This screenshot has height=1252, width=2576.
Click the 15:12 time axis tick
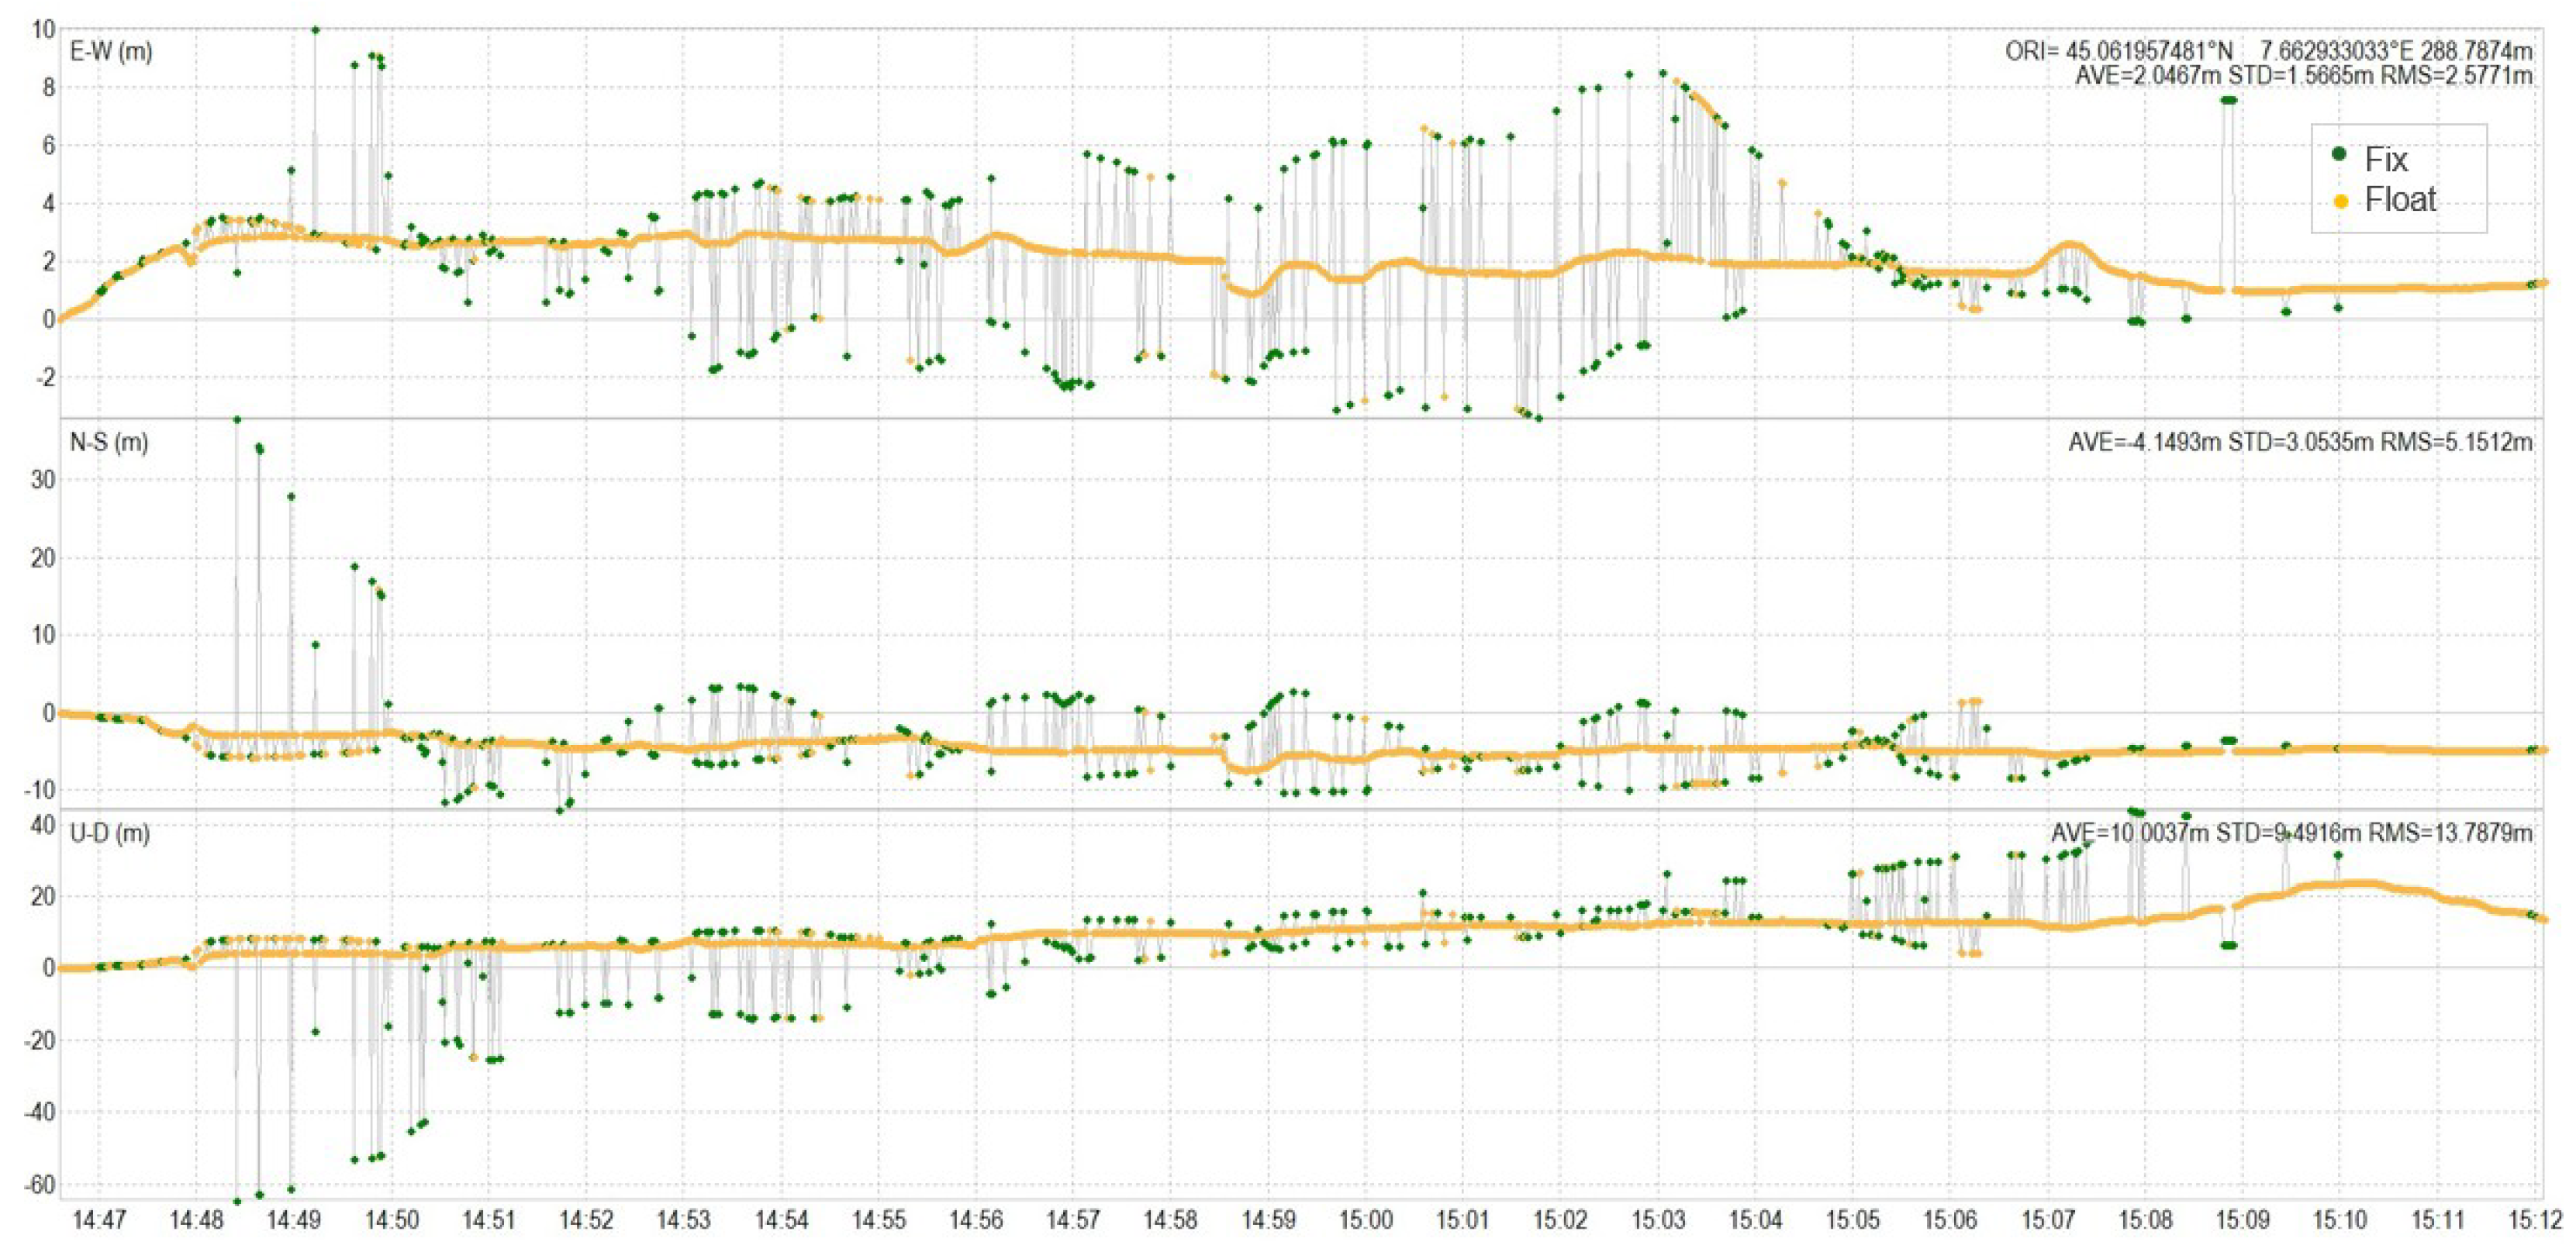2534,1221
